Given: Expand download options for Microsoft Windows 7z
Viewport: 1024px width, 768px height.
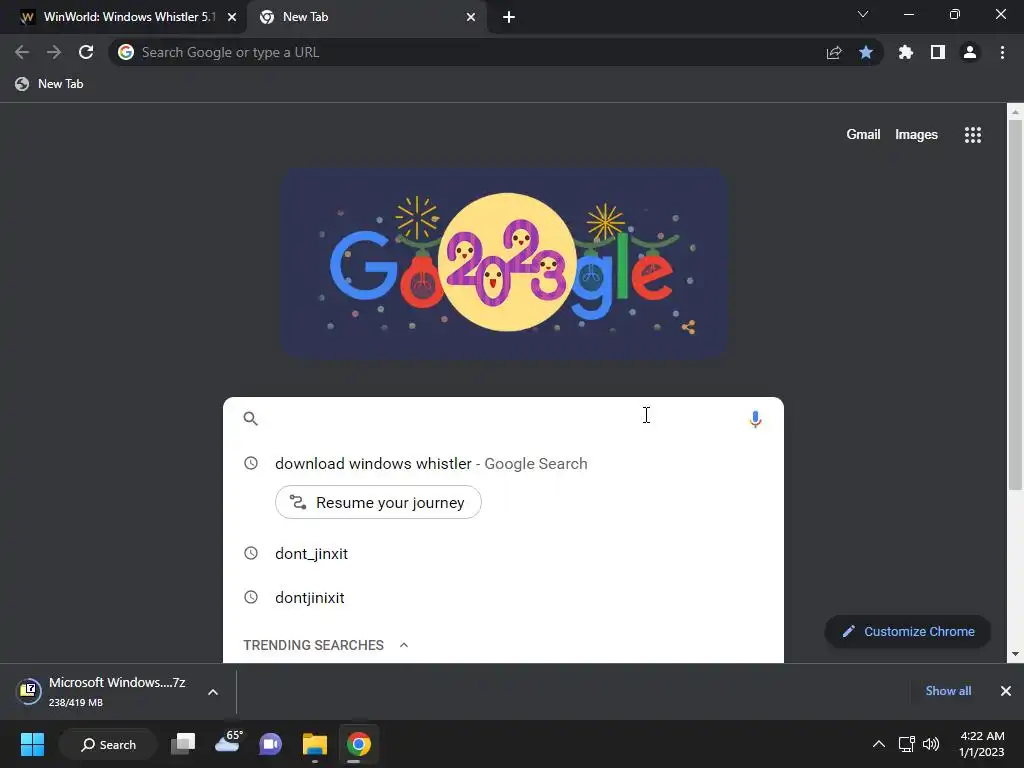Looking at the screenshot, I should click(213, 692).
